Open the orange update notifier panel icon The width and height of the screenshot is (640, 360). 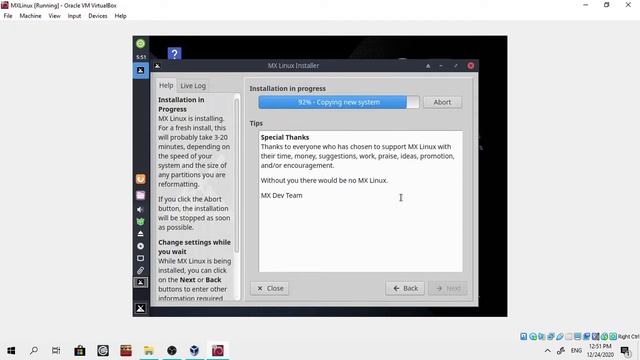click(140, 179)
